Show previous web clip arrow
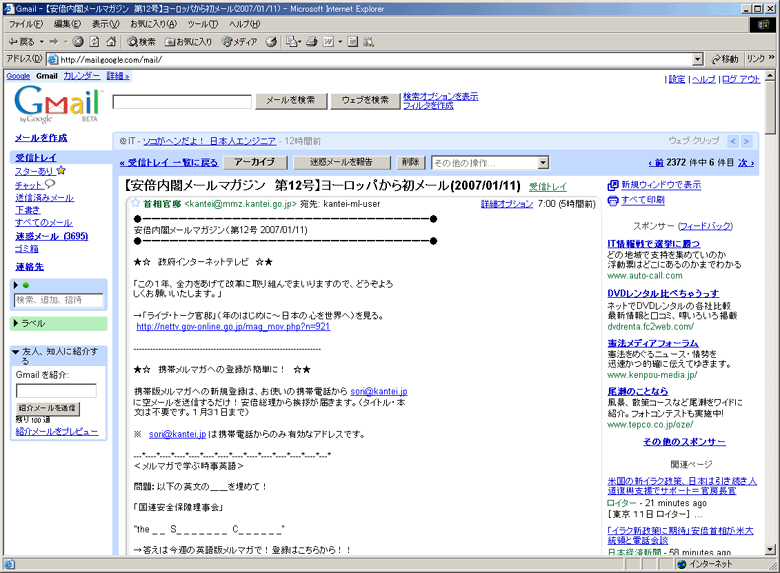Image resolution: width=780 pixels, height=573 pixels. [733, 141]
